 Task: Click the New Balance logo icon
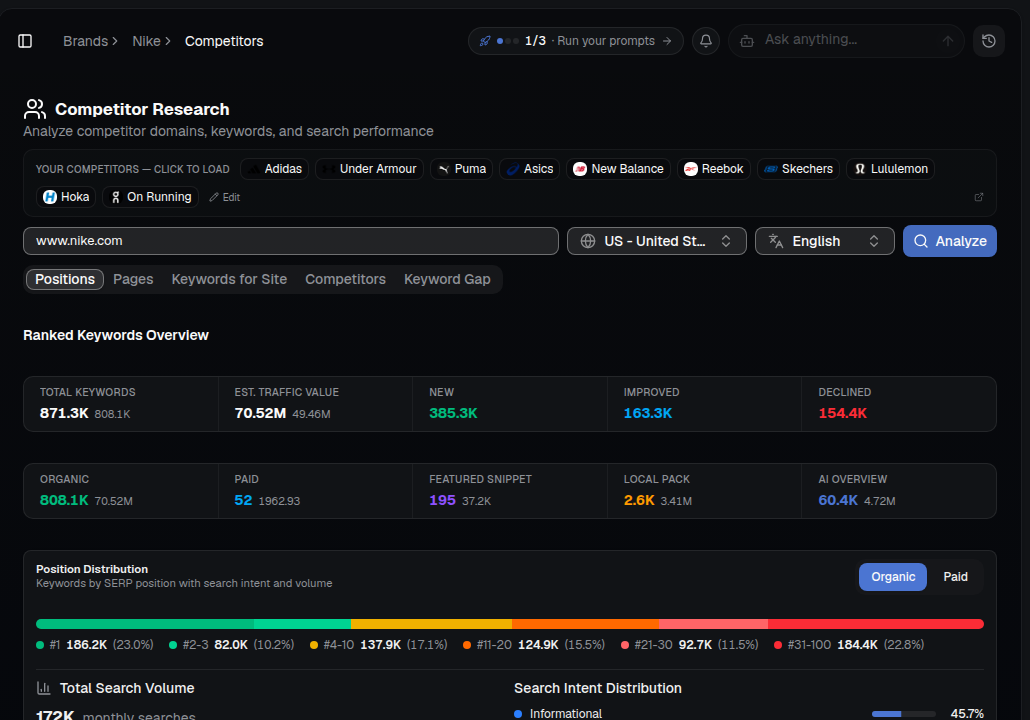(580, 169)
